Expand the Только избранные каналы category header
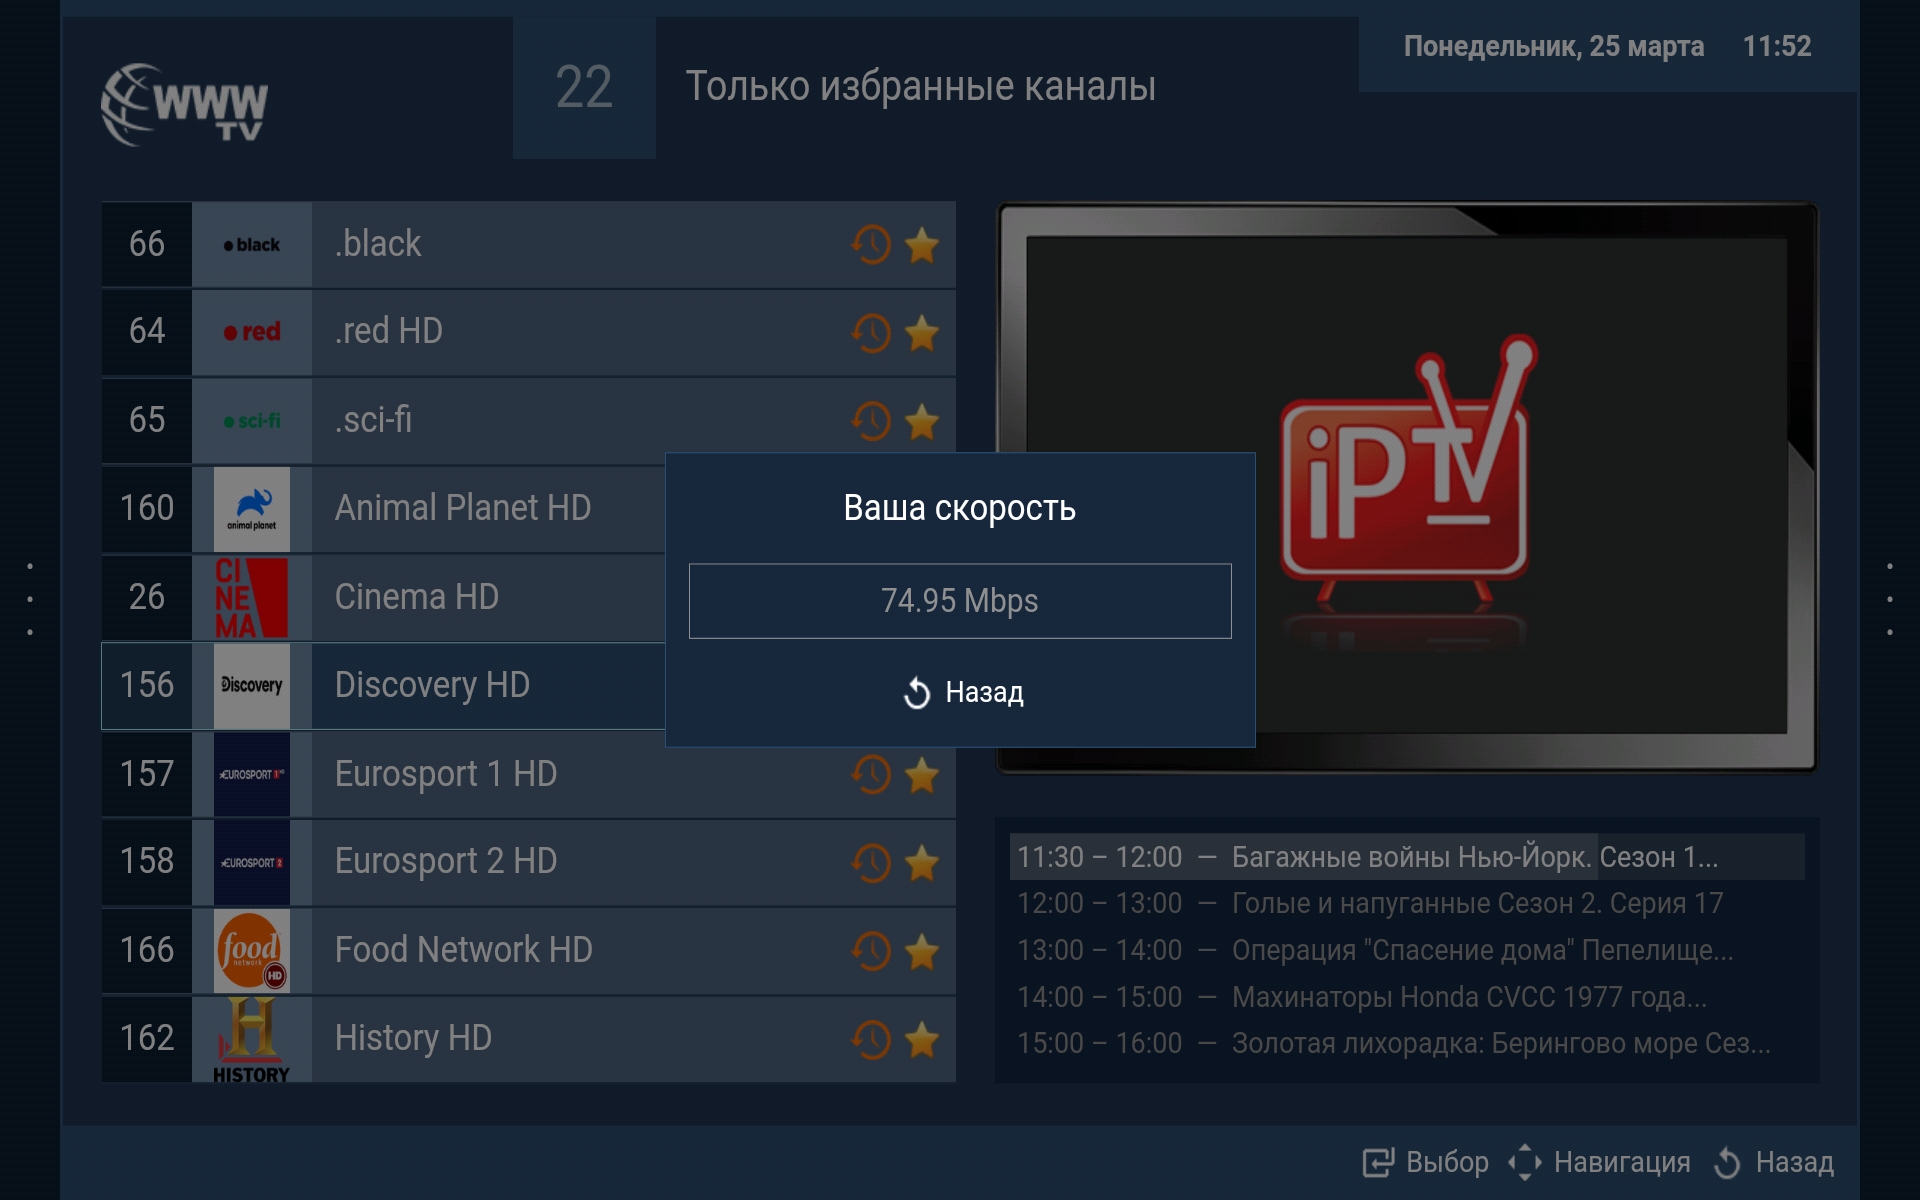This screenshot has width=1920, height=1200. tap(920, 87)
